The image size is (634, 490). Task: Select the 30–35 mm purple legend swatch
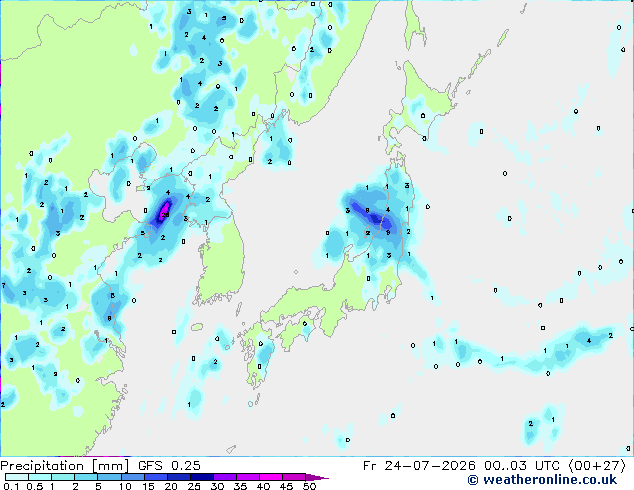(224, 477)
